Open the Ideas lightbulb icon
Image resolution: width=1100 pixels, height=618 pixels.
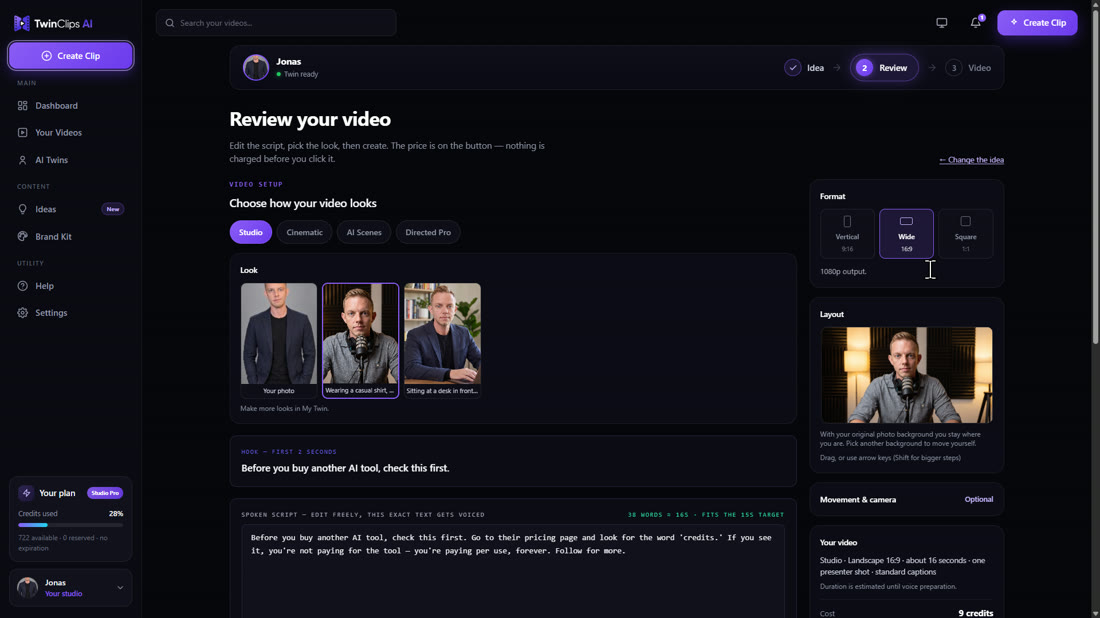tap(22, 209)
